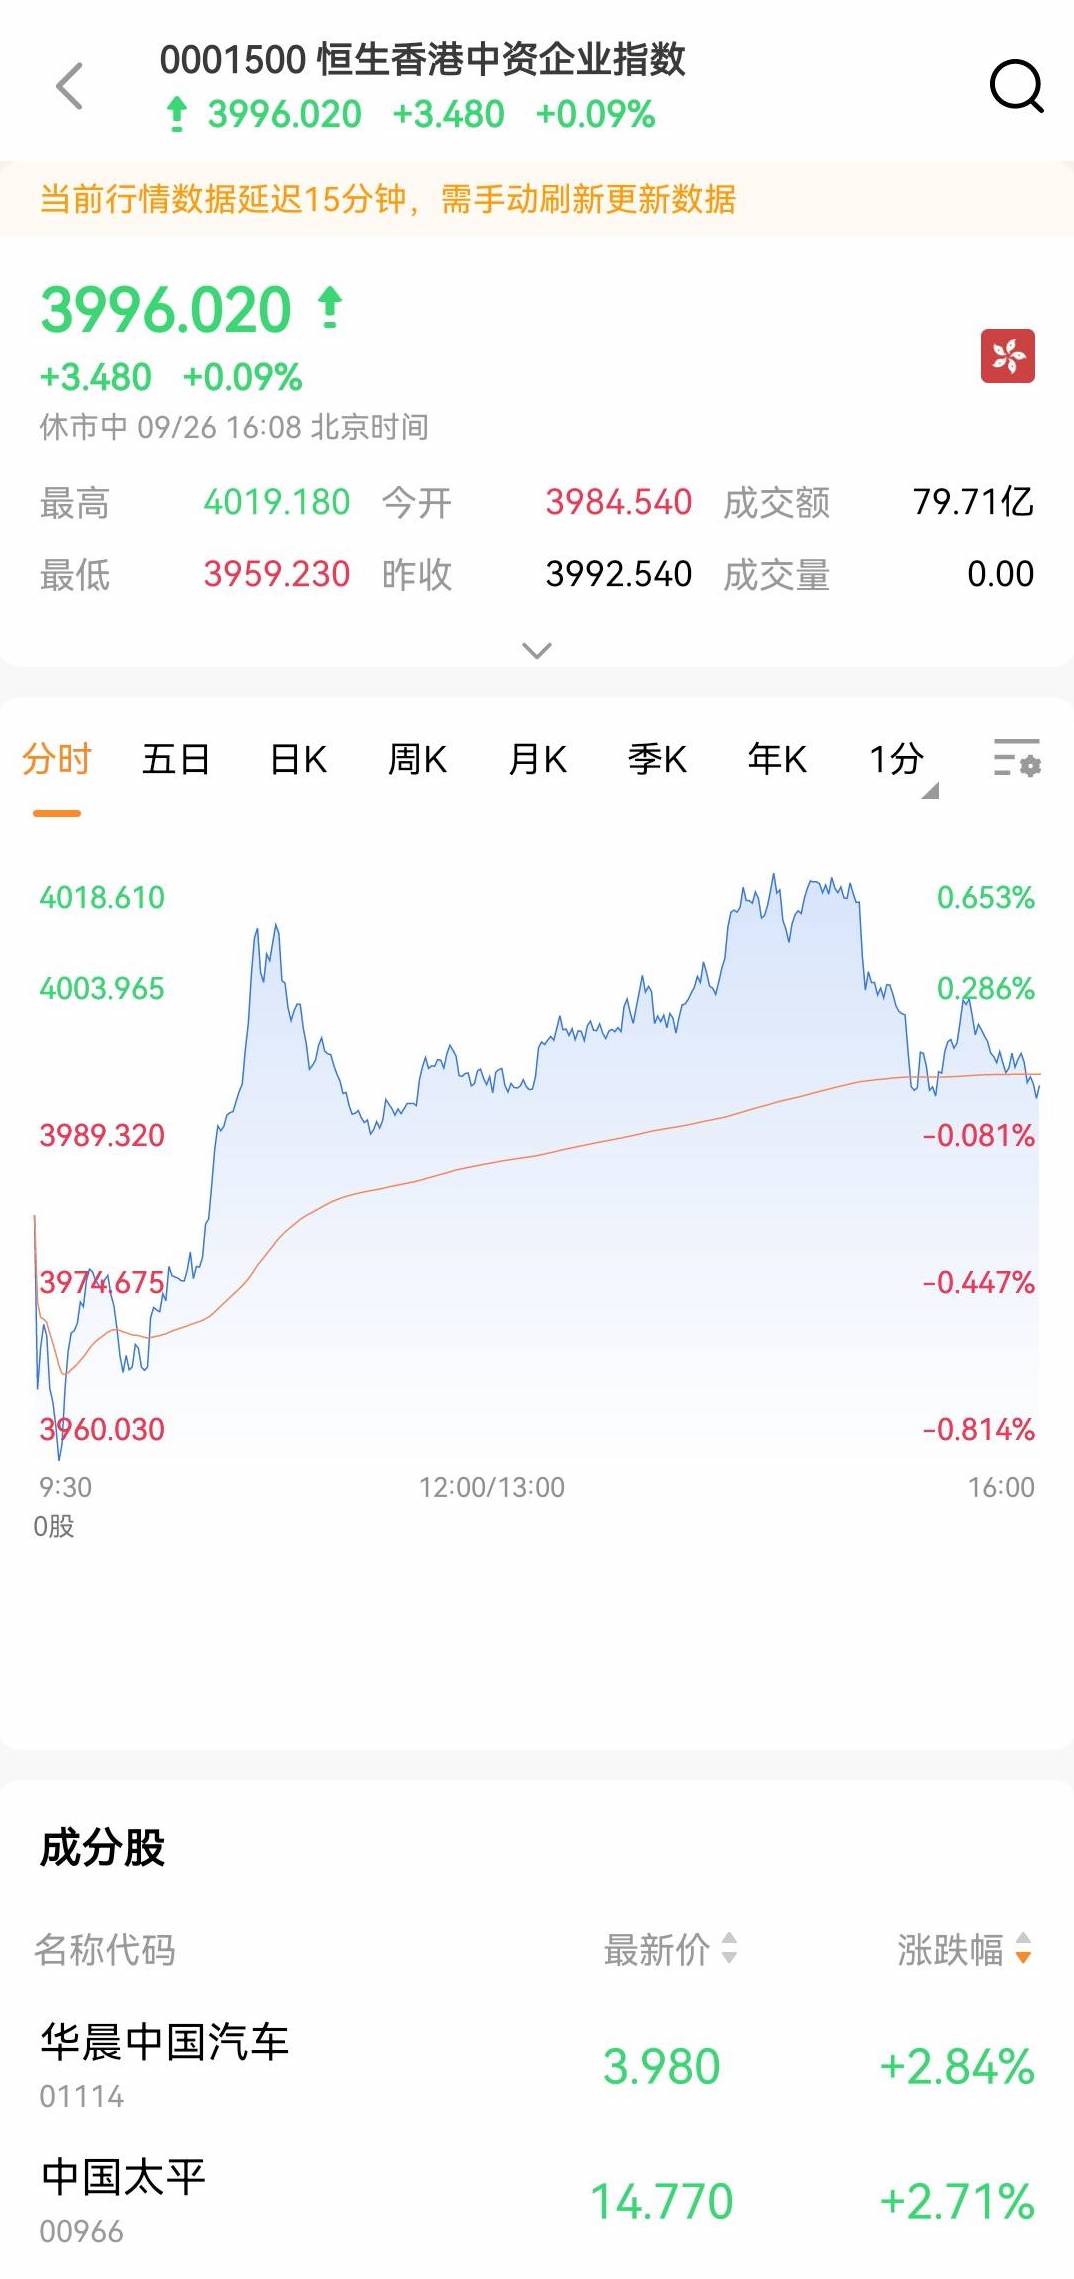Open chart settings gear icon
Image resolution: width=1074 pixels, height=2279 pixels.
click(1016, 759)
